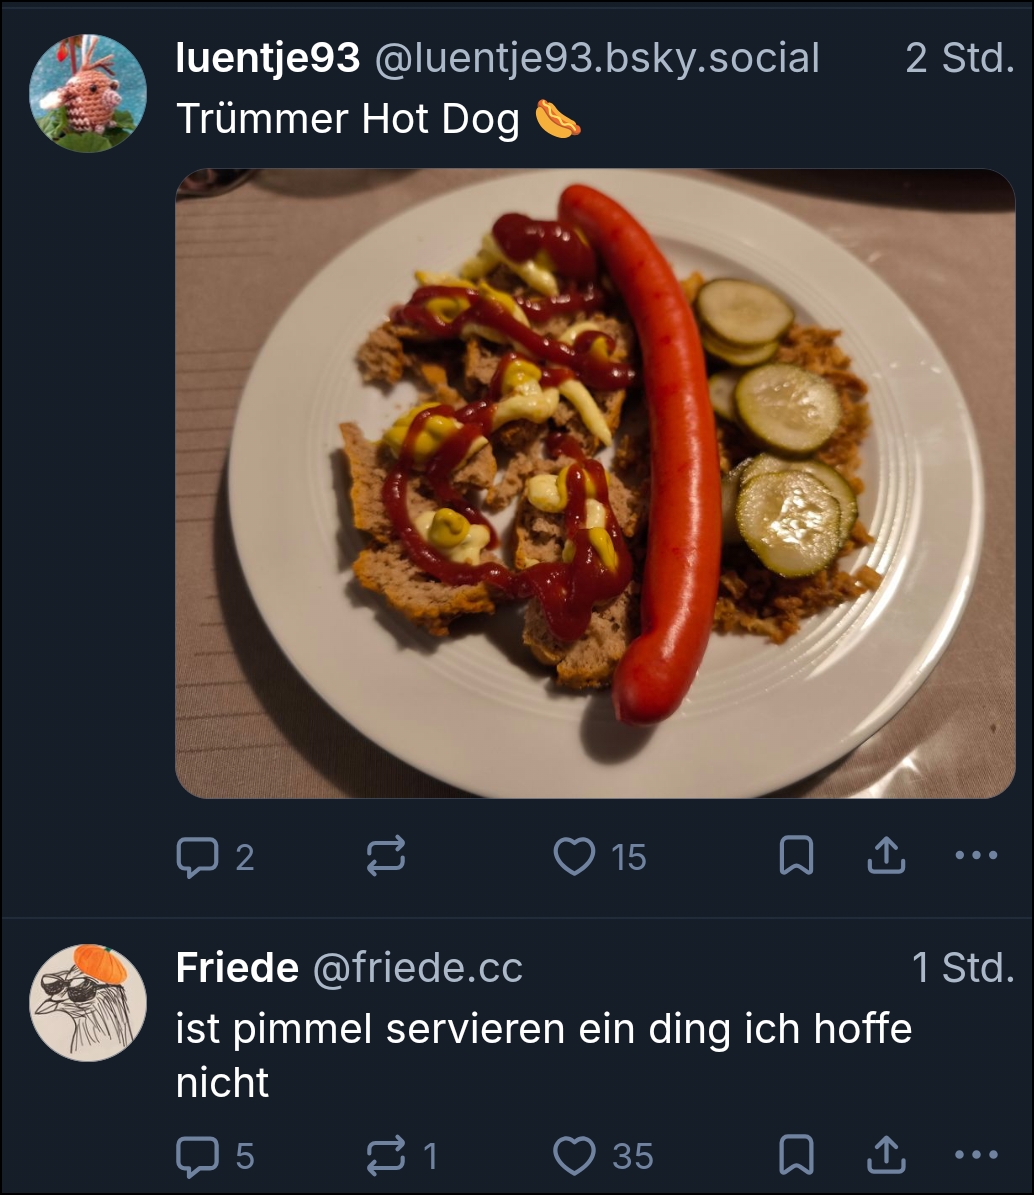
Task: Repost Friede's reply
Action: click(386, 1156)
